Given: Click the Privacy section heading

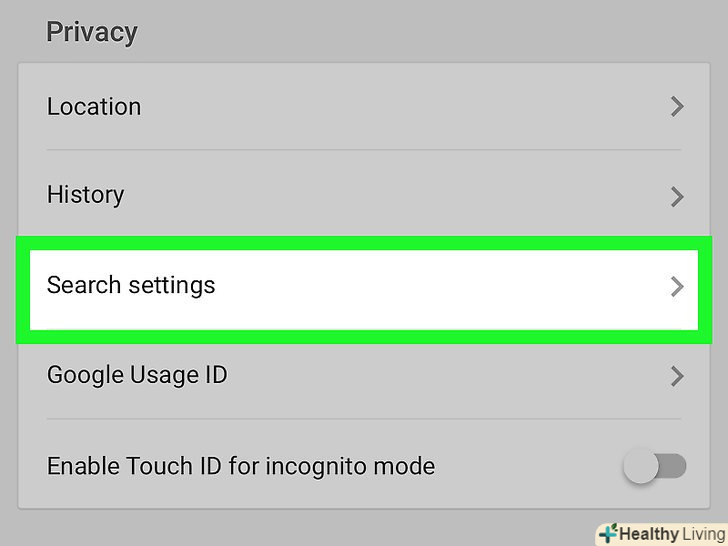Looking at the screenshot, I should point(91,31).
